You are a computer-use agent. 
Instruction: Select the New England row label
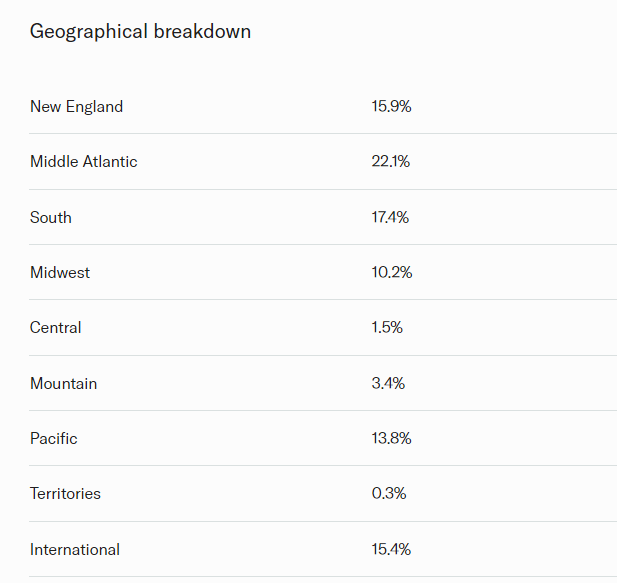(76, 107)
